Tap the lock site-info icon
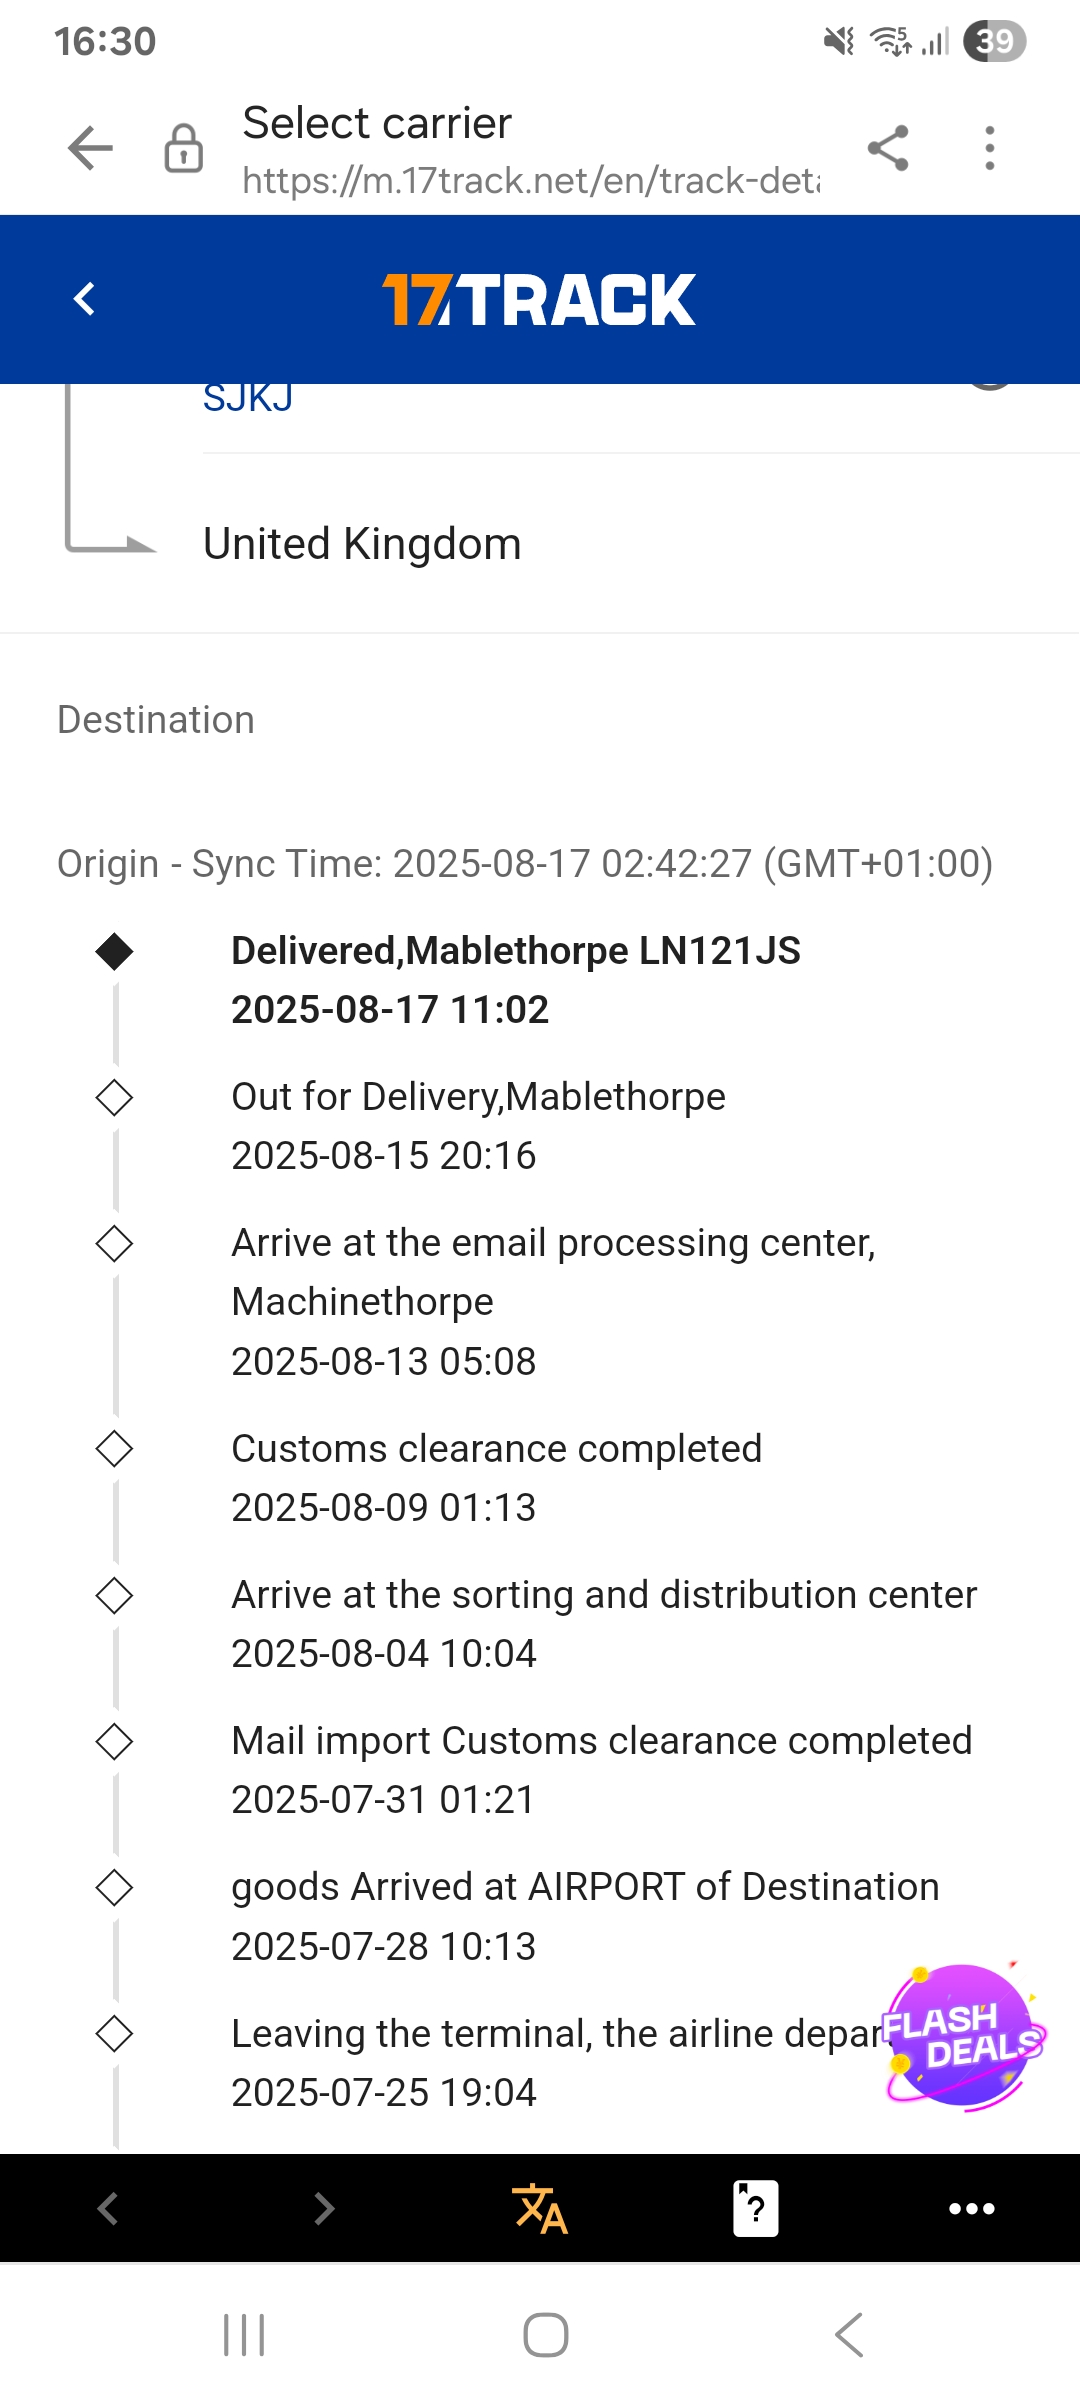The height and width of the screenshot is (2400, 1080). (184, 149)
